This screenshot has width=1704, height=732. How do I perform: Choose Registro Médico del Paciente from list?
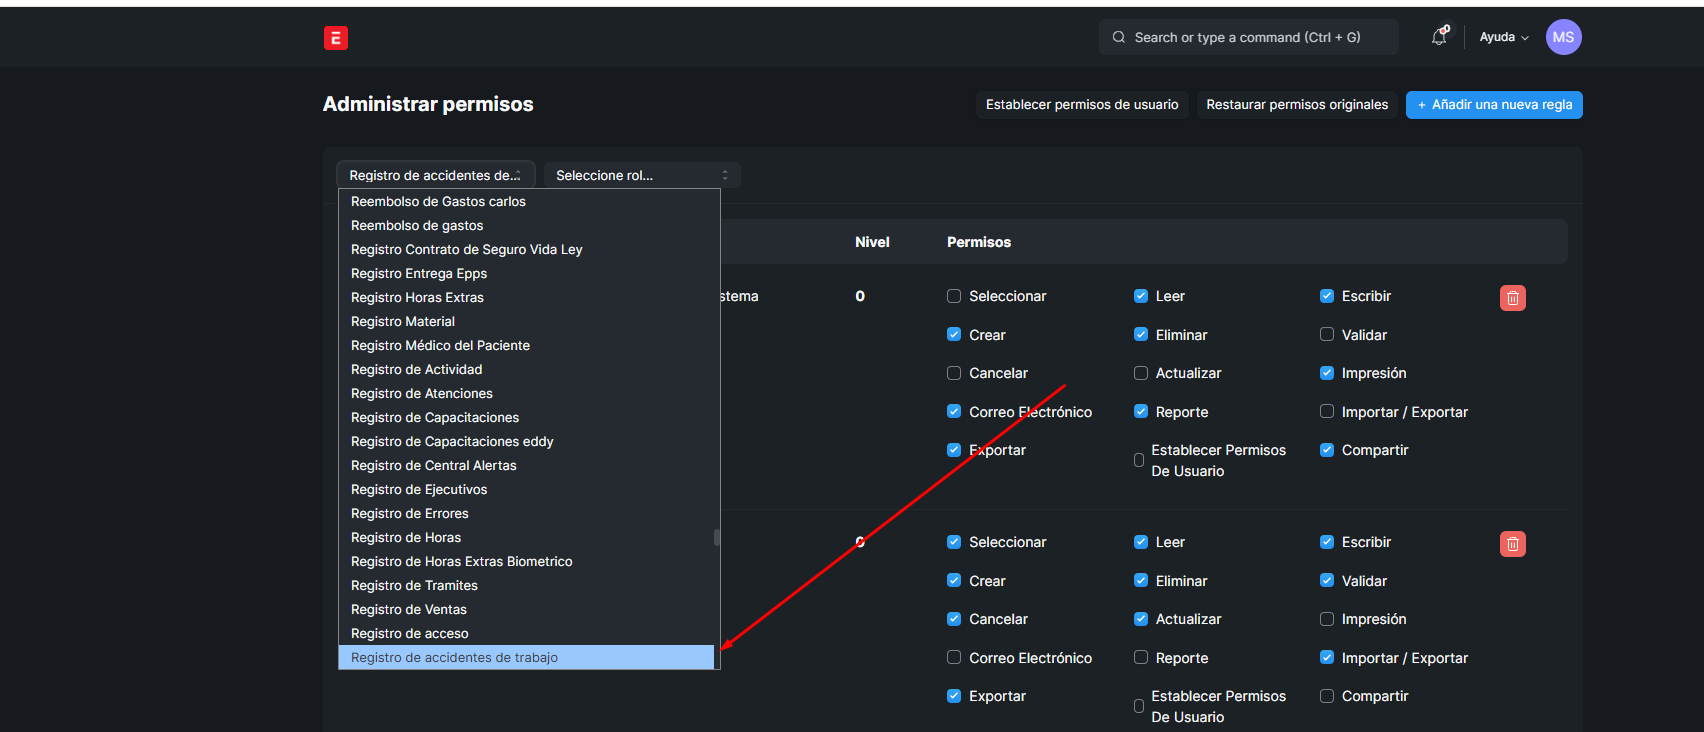point(440,346)
